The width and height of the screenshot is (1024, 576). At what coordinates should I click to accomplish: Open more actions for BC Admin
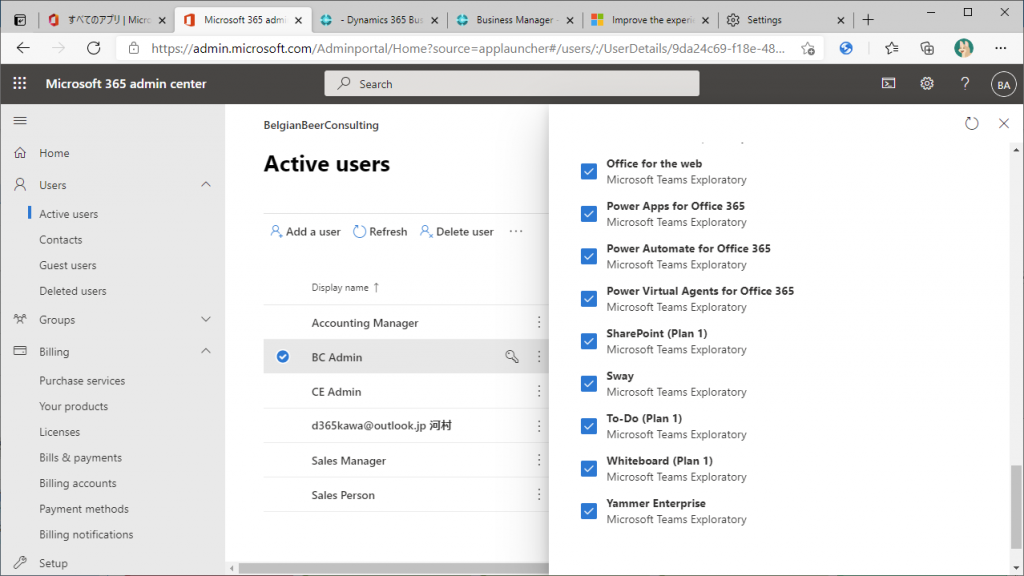pyautogui.click(x=539, y=357)
